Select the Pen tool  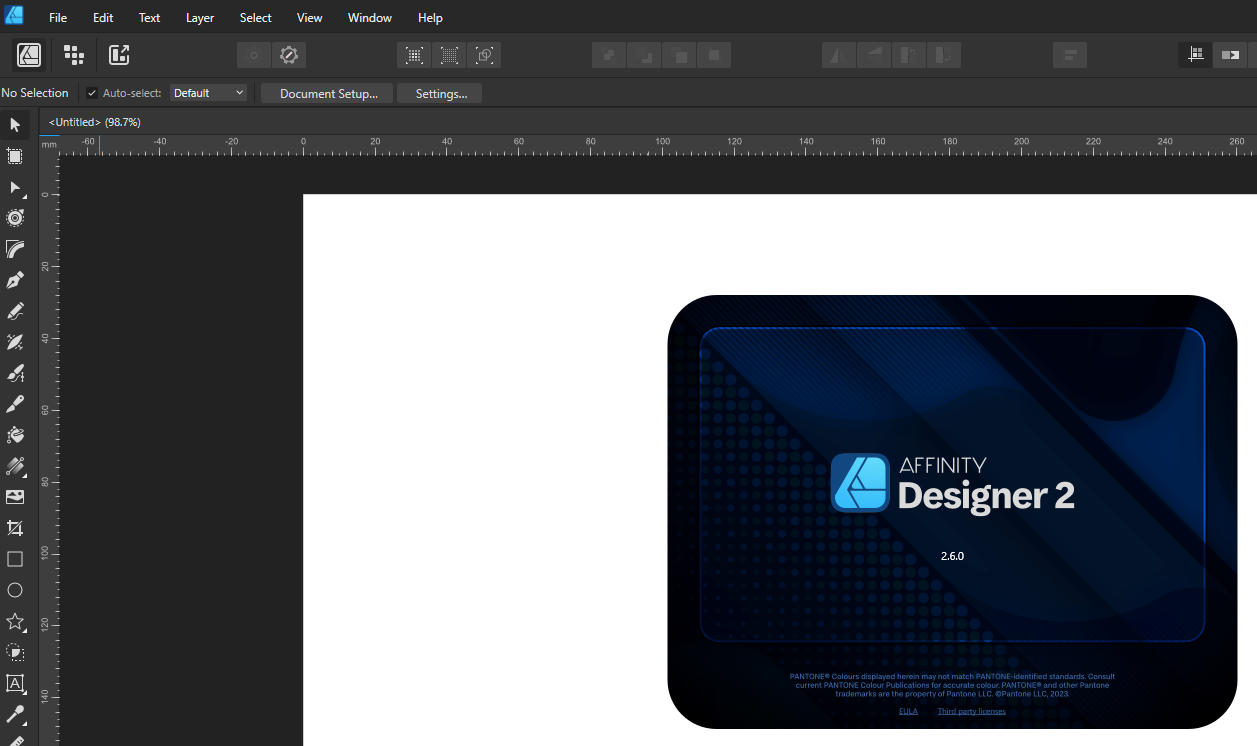[x=15, y=280]
